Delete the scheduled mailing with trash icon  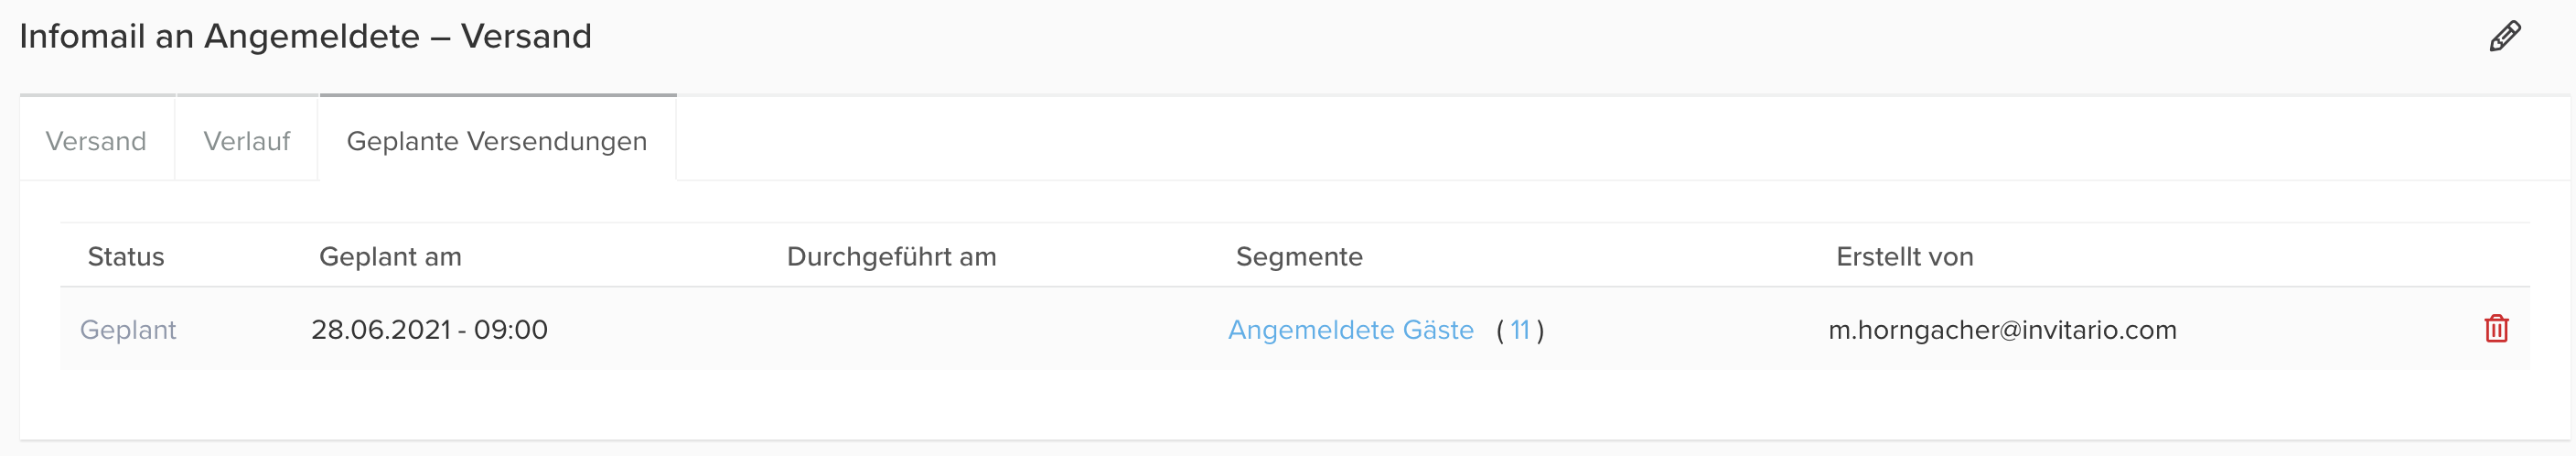coord(2495,329)
